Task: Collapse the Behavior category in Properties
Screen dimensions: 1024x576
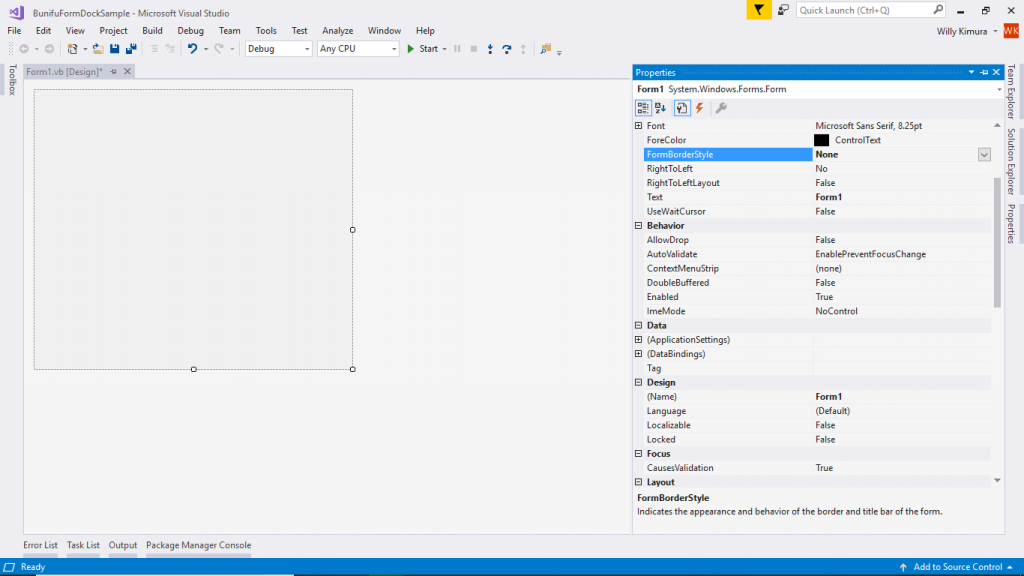Action: point(640,225)
